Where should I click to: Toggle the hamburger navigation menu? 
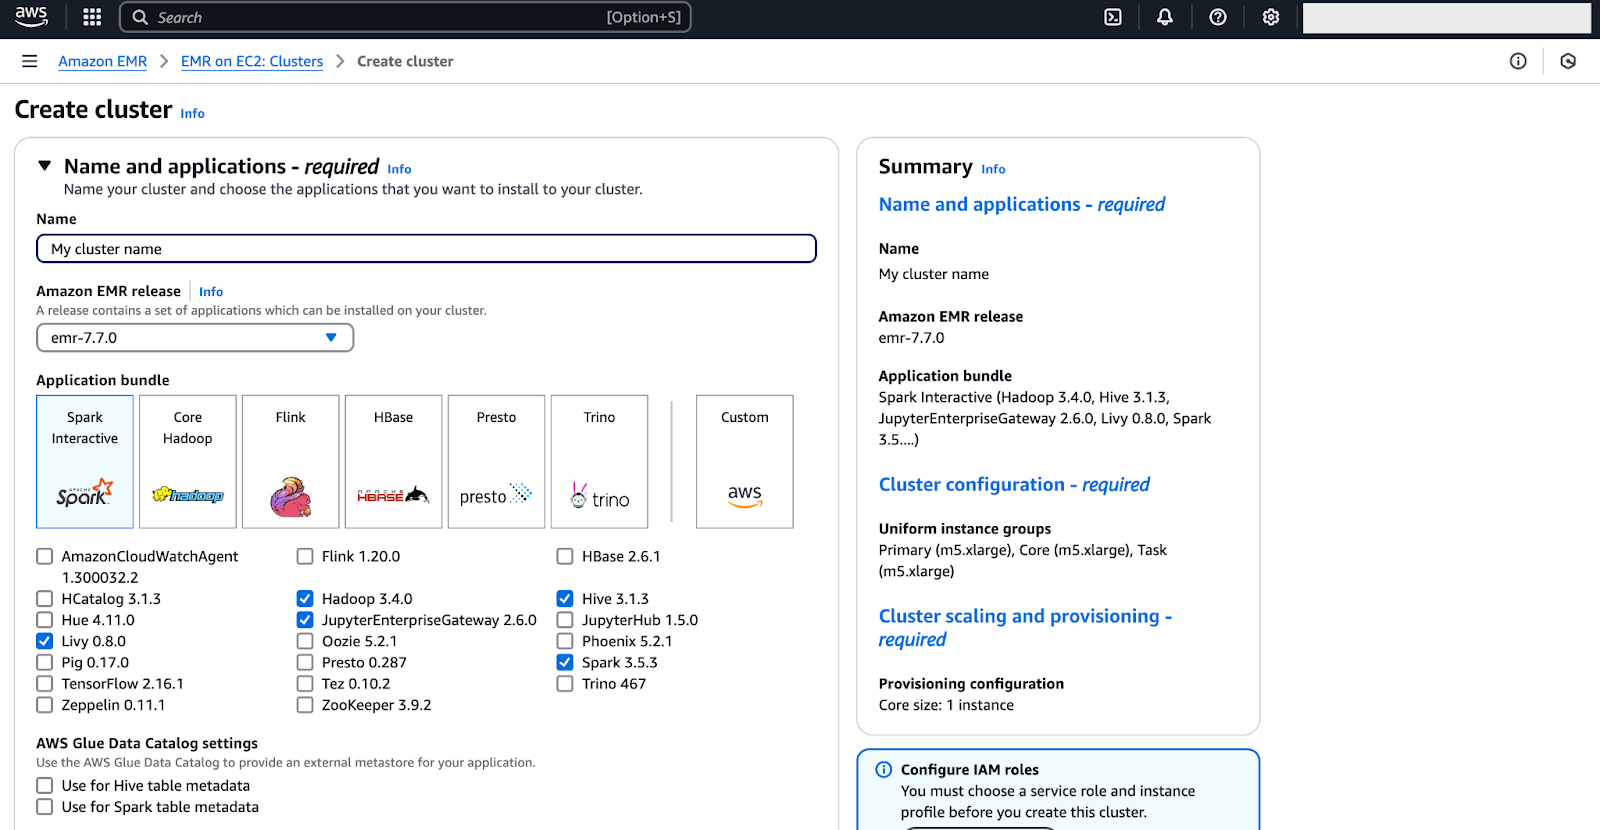tap(30, 61)
